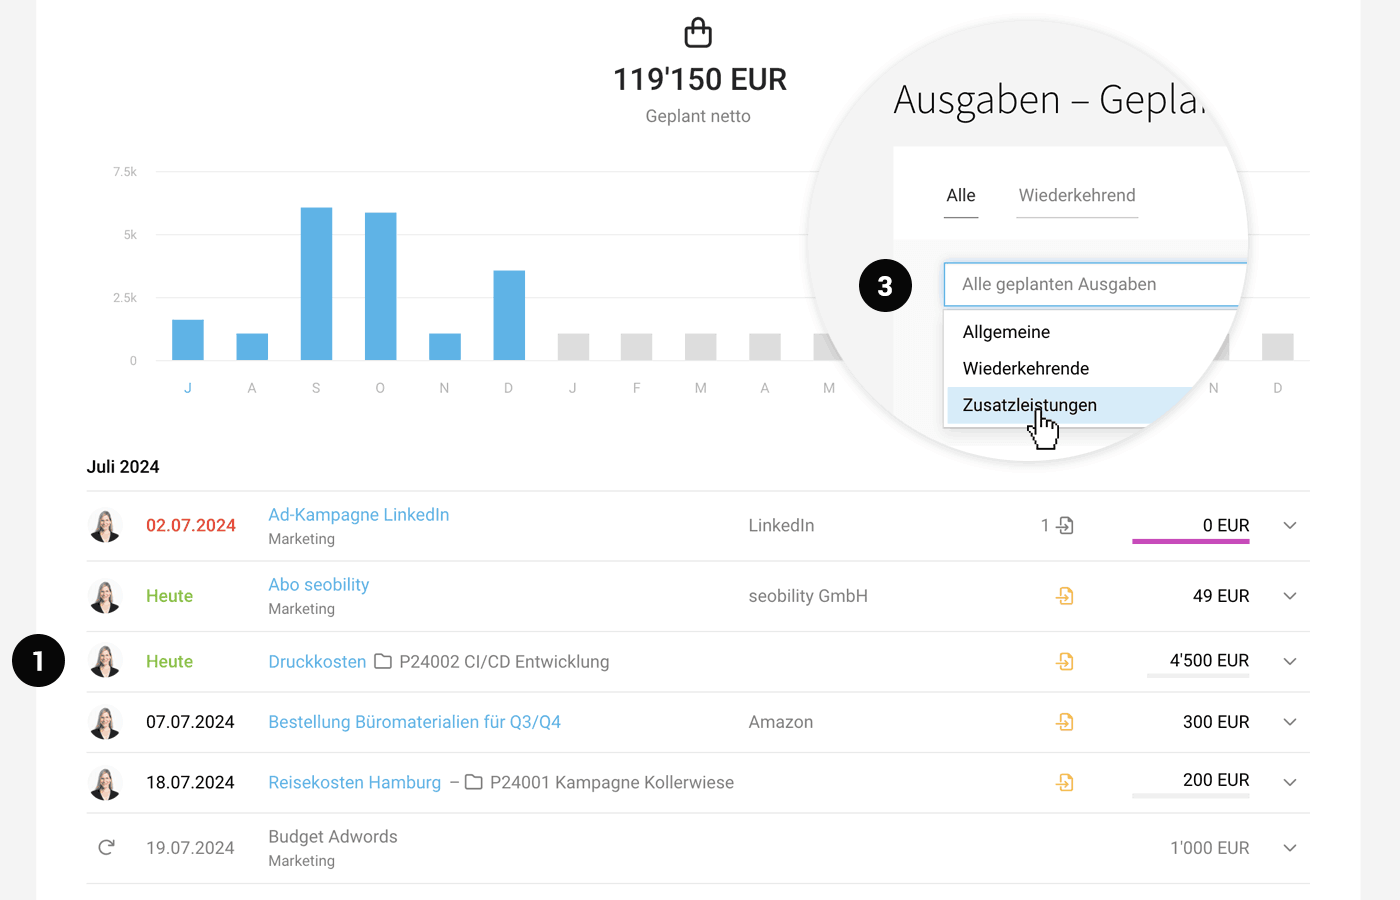Click the December (first D) blue bar in the chart
Viewport: 1400px width, 900px height.
tap(509, 315)
